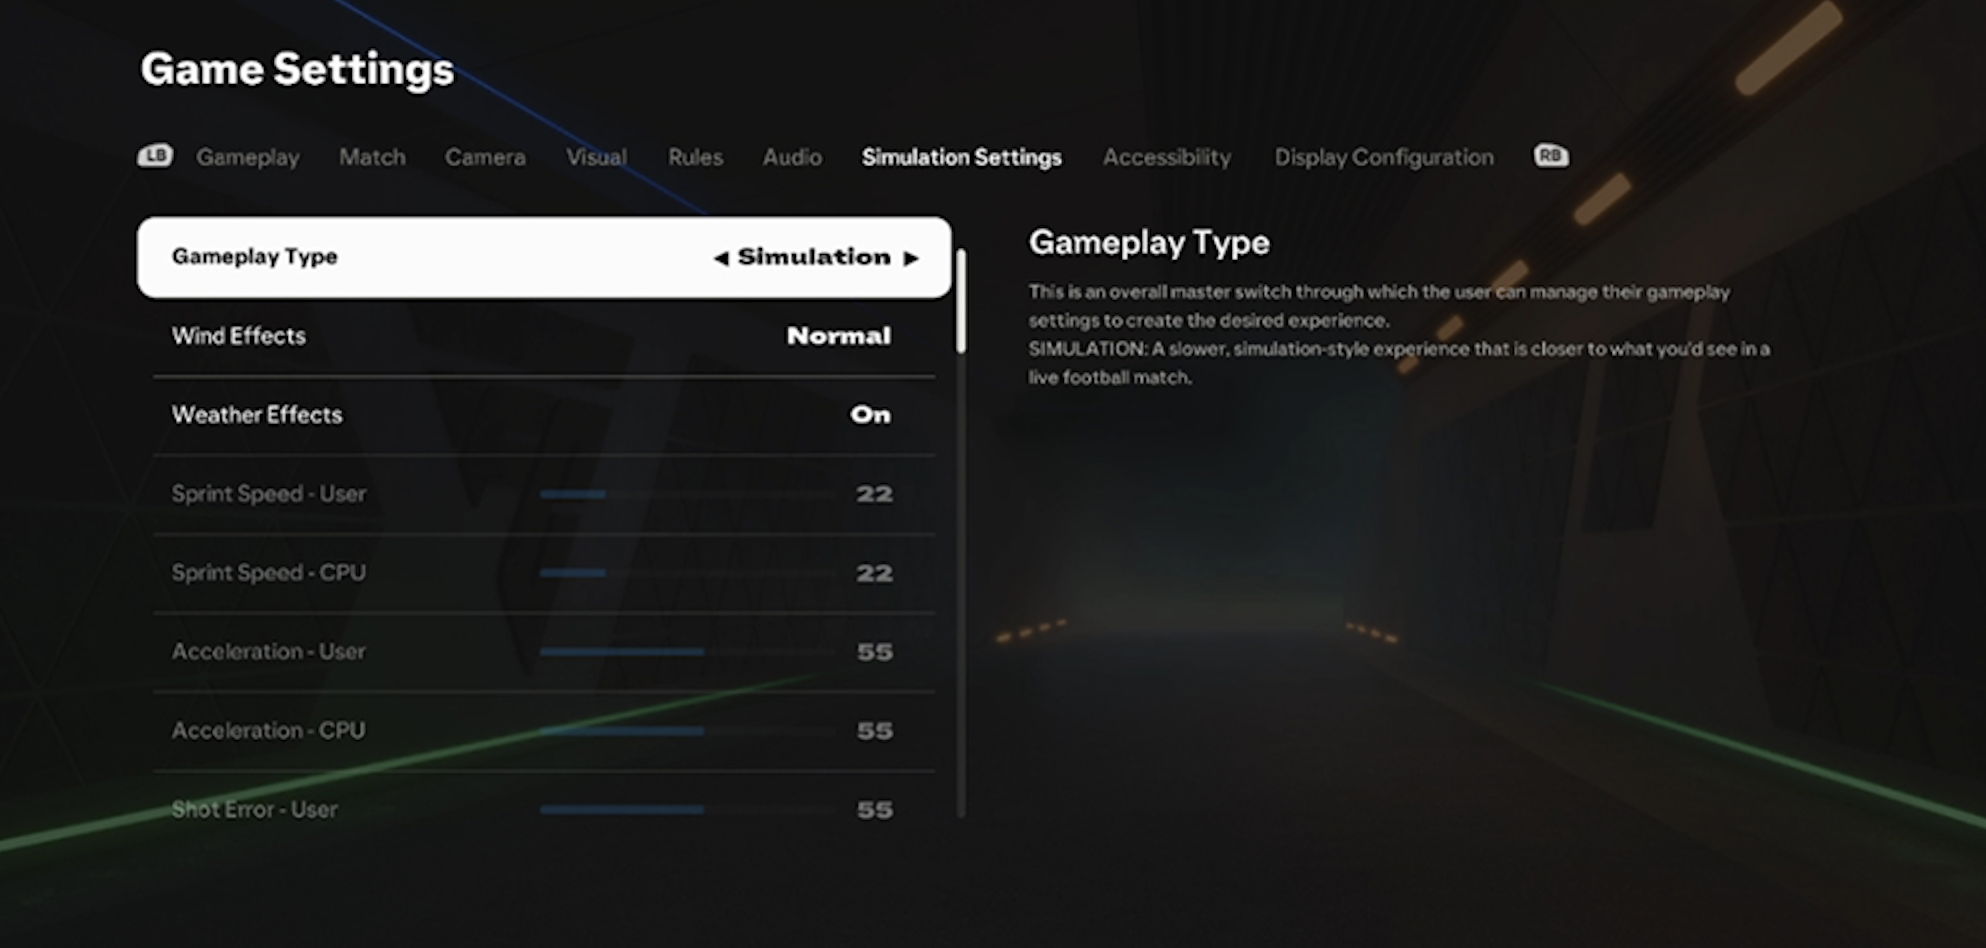Click the RB bumper icon
The width and height of the screenshot is (1986, 948).
pos(1551,156)
